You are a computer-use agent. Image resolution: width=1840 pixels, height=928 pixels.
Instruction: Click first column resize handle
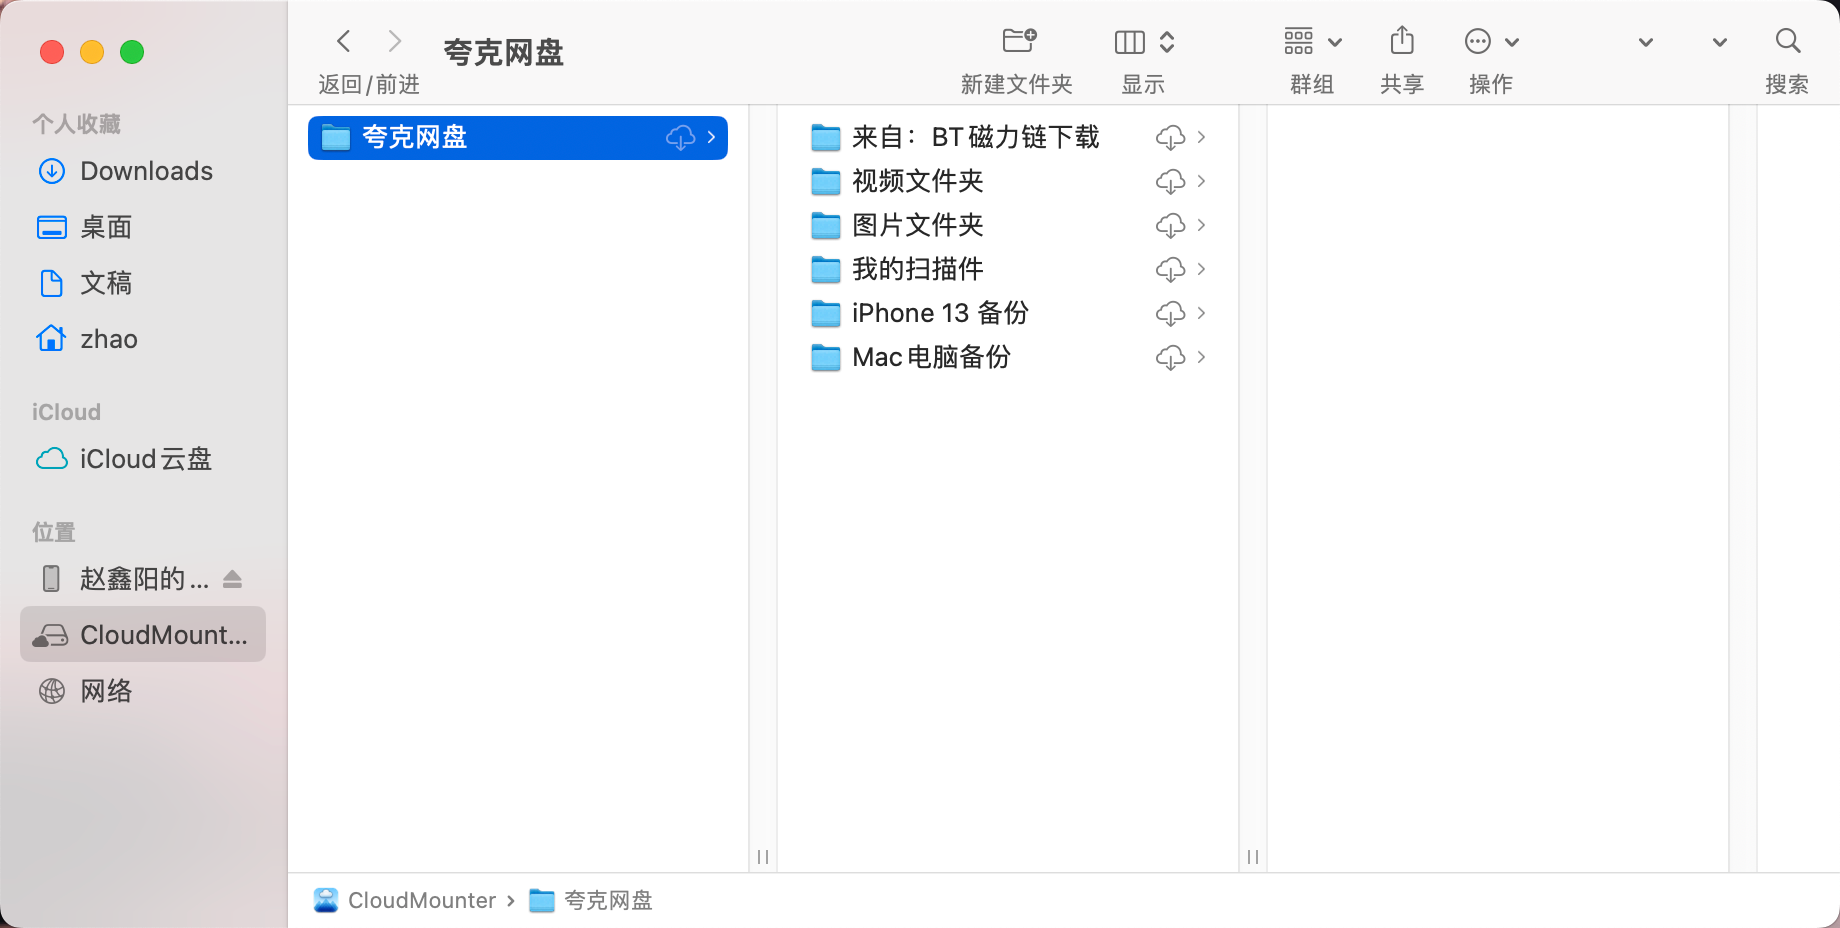(x=763, y=857)
